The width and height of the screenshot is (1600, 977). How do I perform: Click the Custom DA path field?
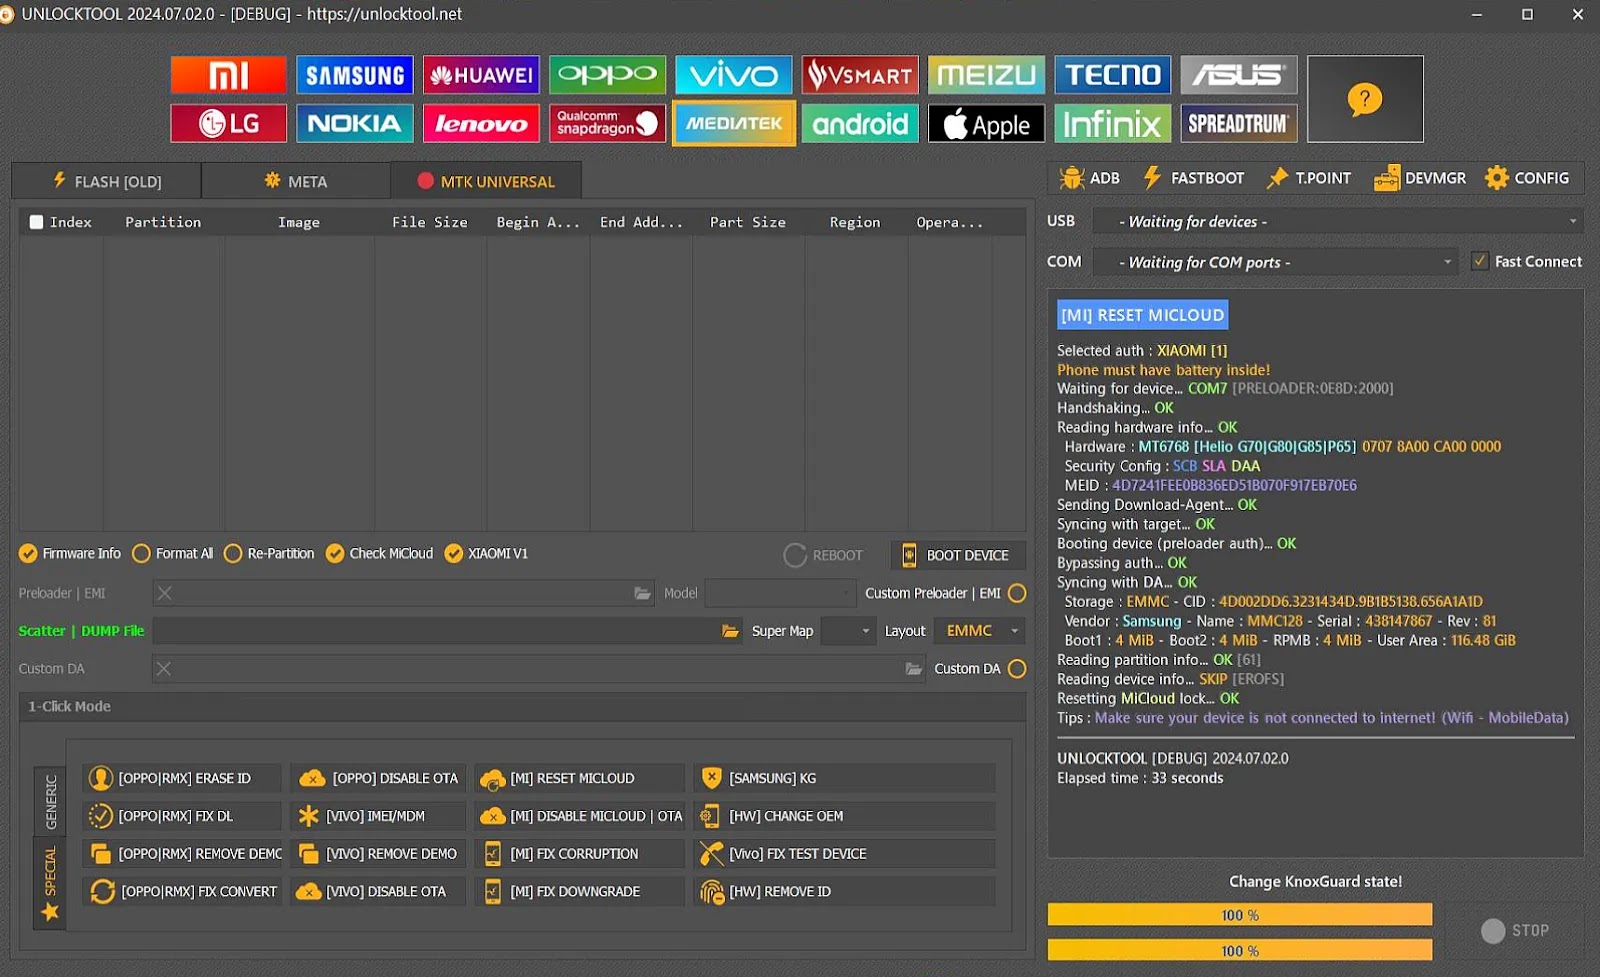pos(538,668)
